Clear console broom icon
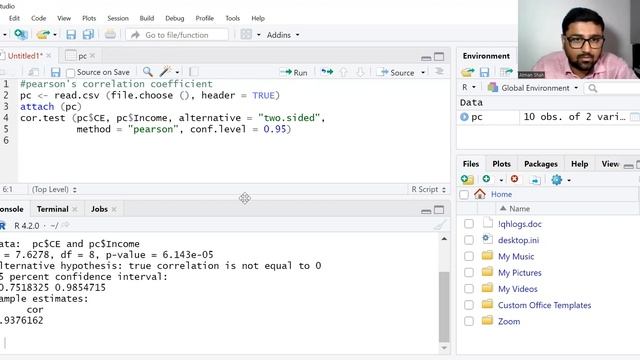Image resolution: width=640 pixels, height=360 pixels. (440, 225)
